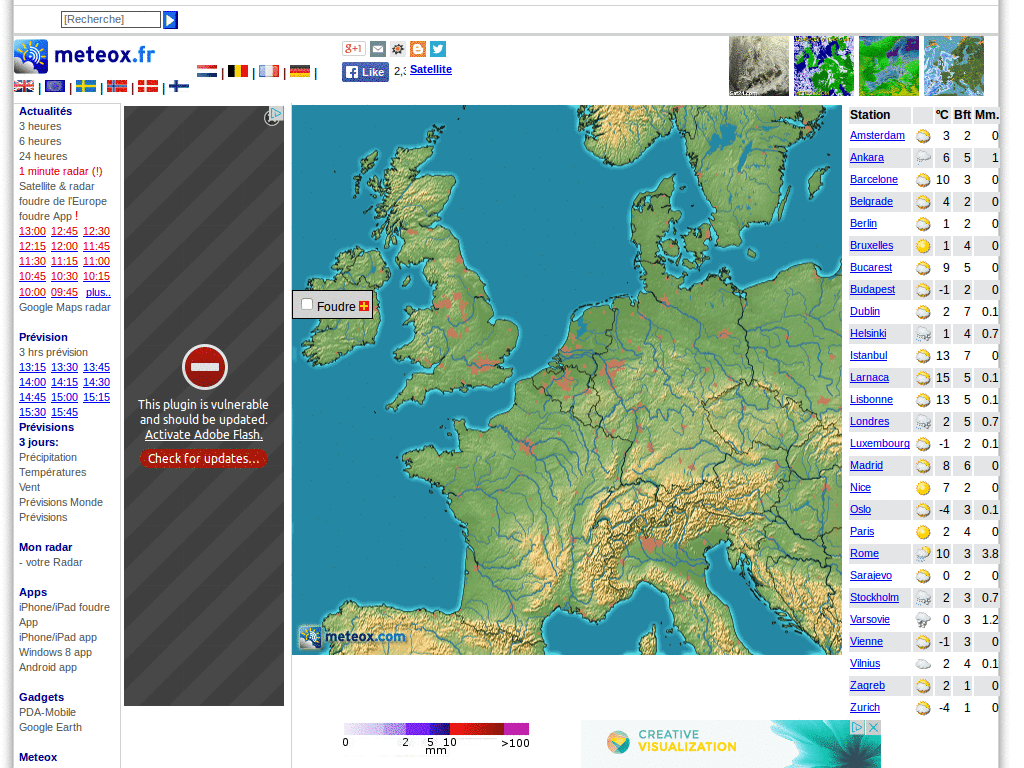The width and height of the screenshot is (1024, 768).
Task: Click the gear share icon
Action: coord(398,49)
